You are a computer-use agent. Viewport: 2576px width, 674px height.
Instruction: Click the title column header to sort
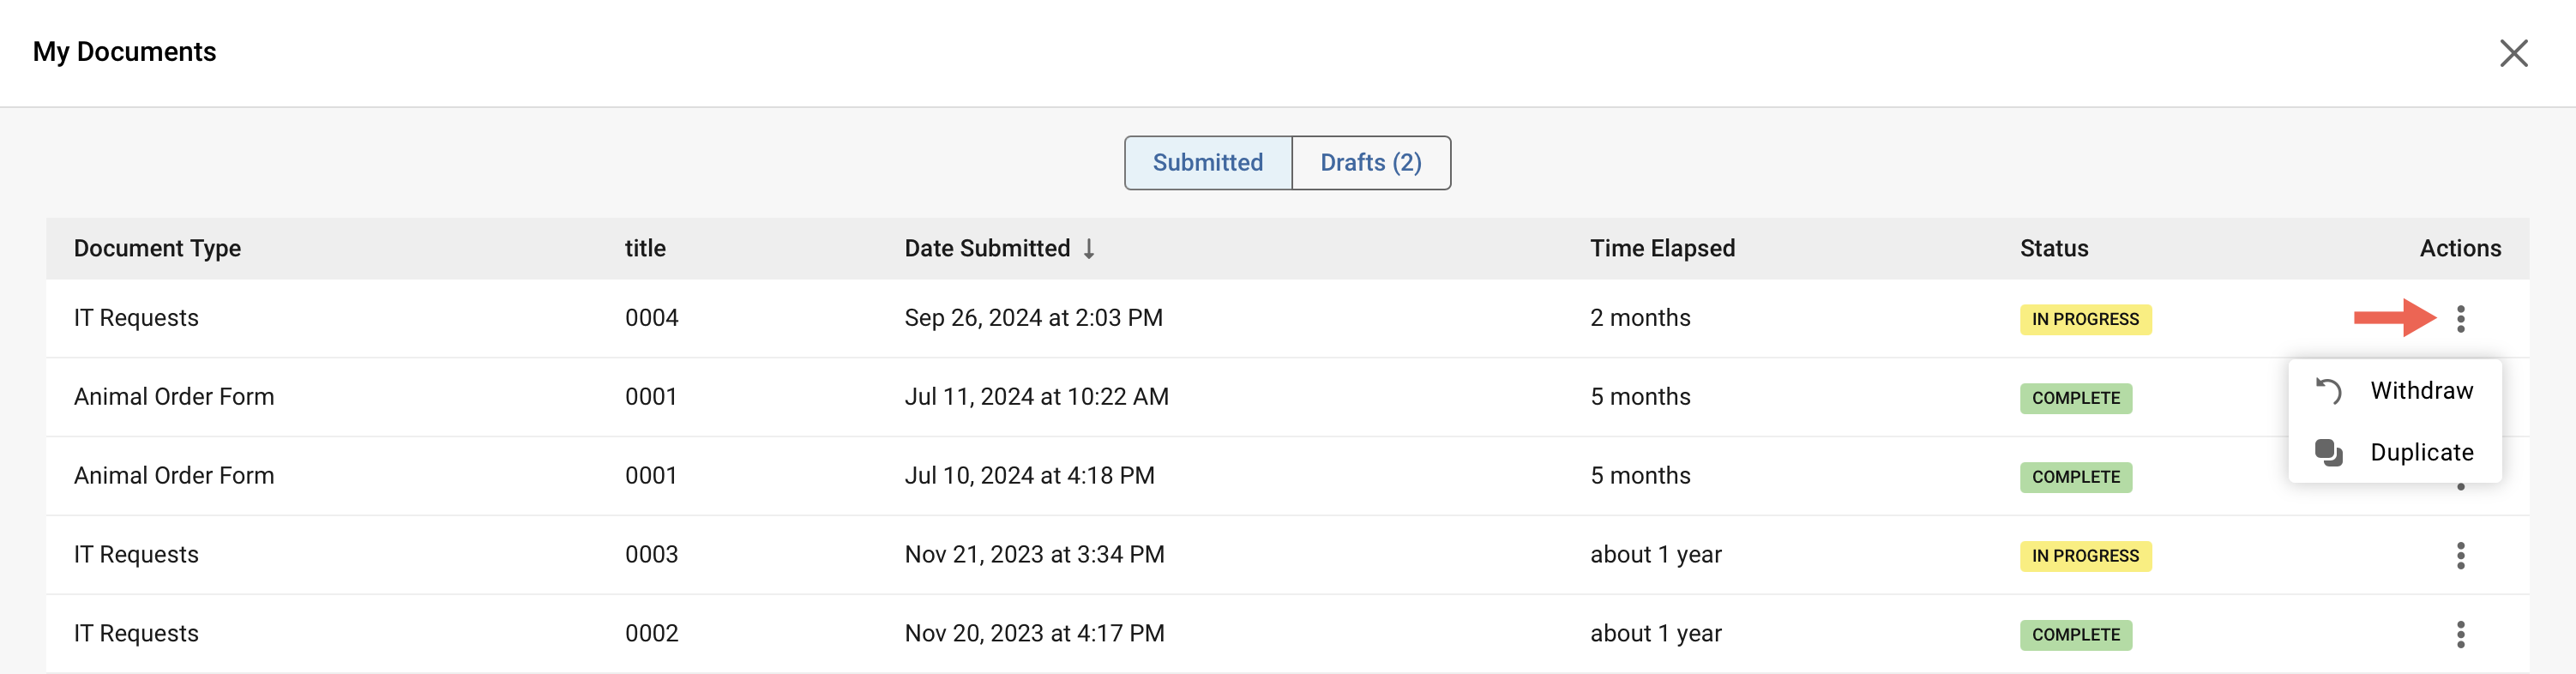[643, 248]
